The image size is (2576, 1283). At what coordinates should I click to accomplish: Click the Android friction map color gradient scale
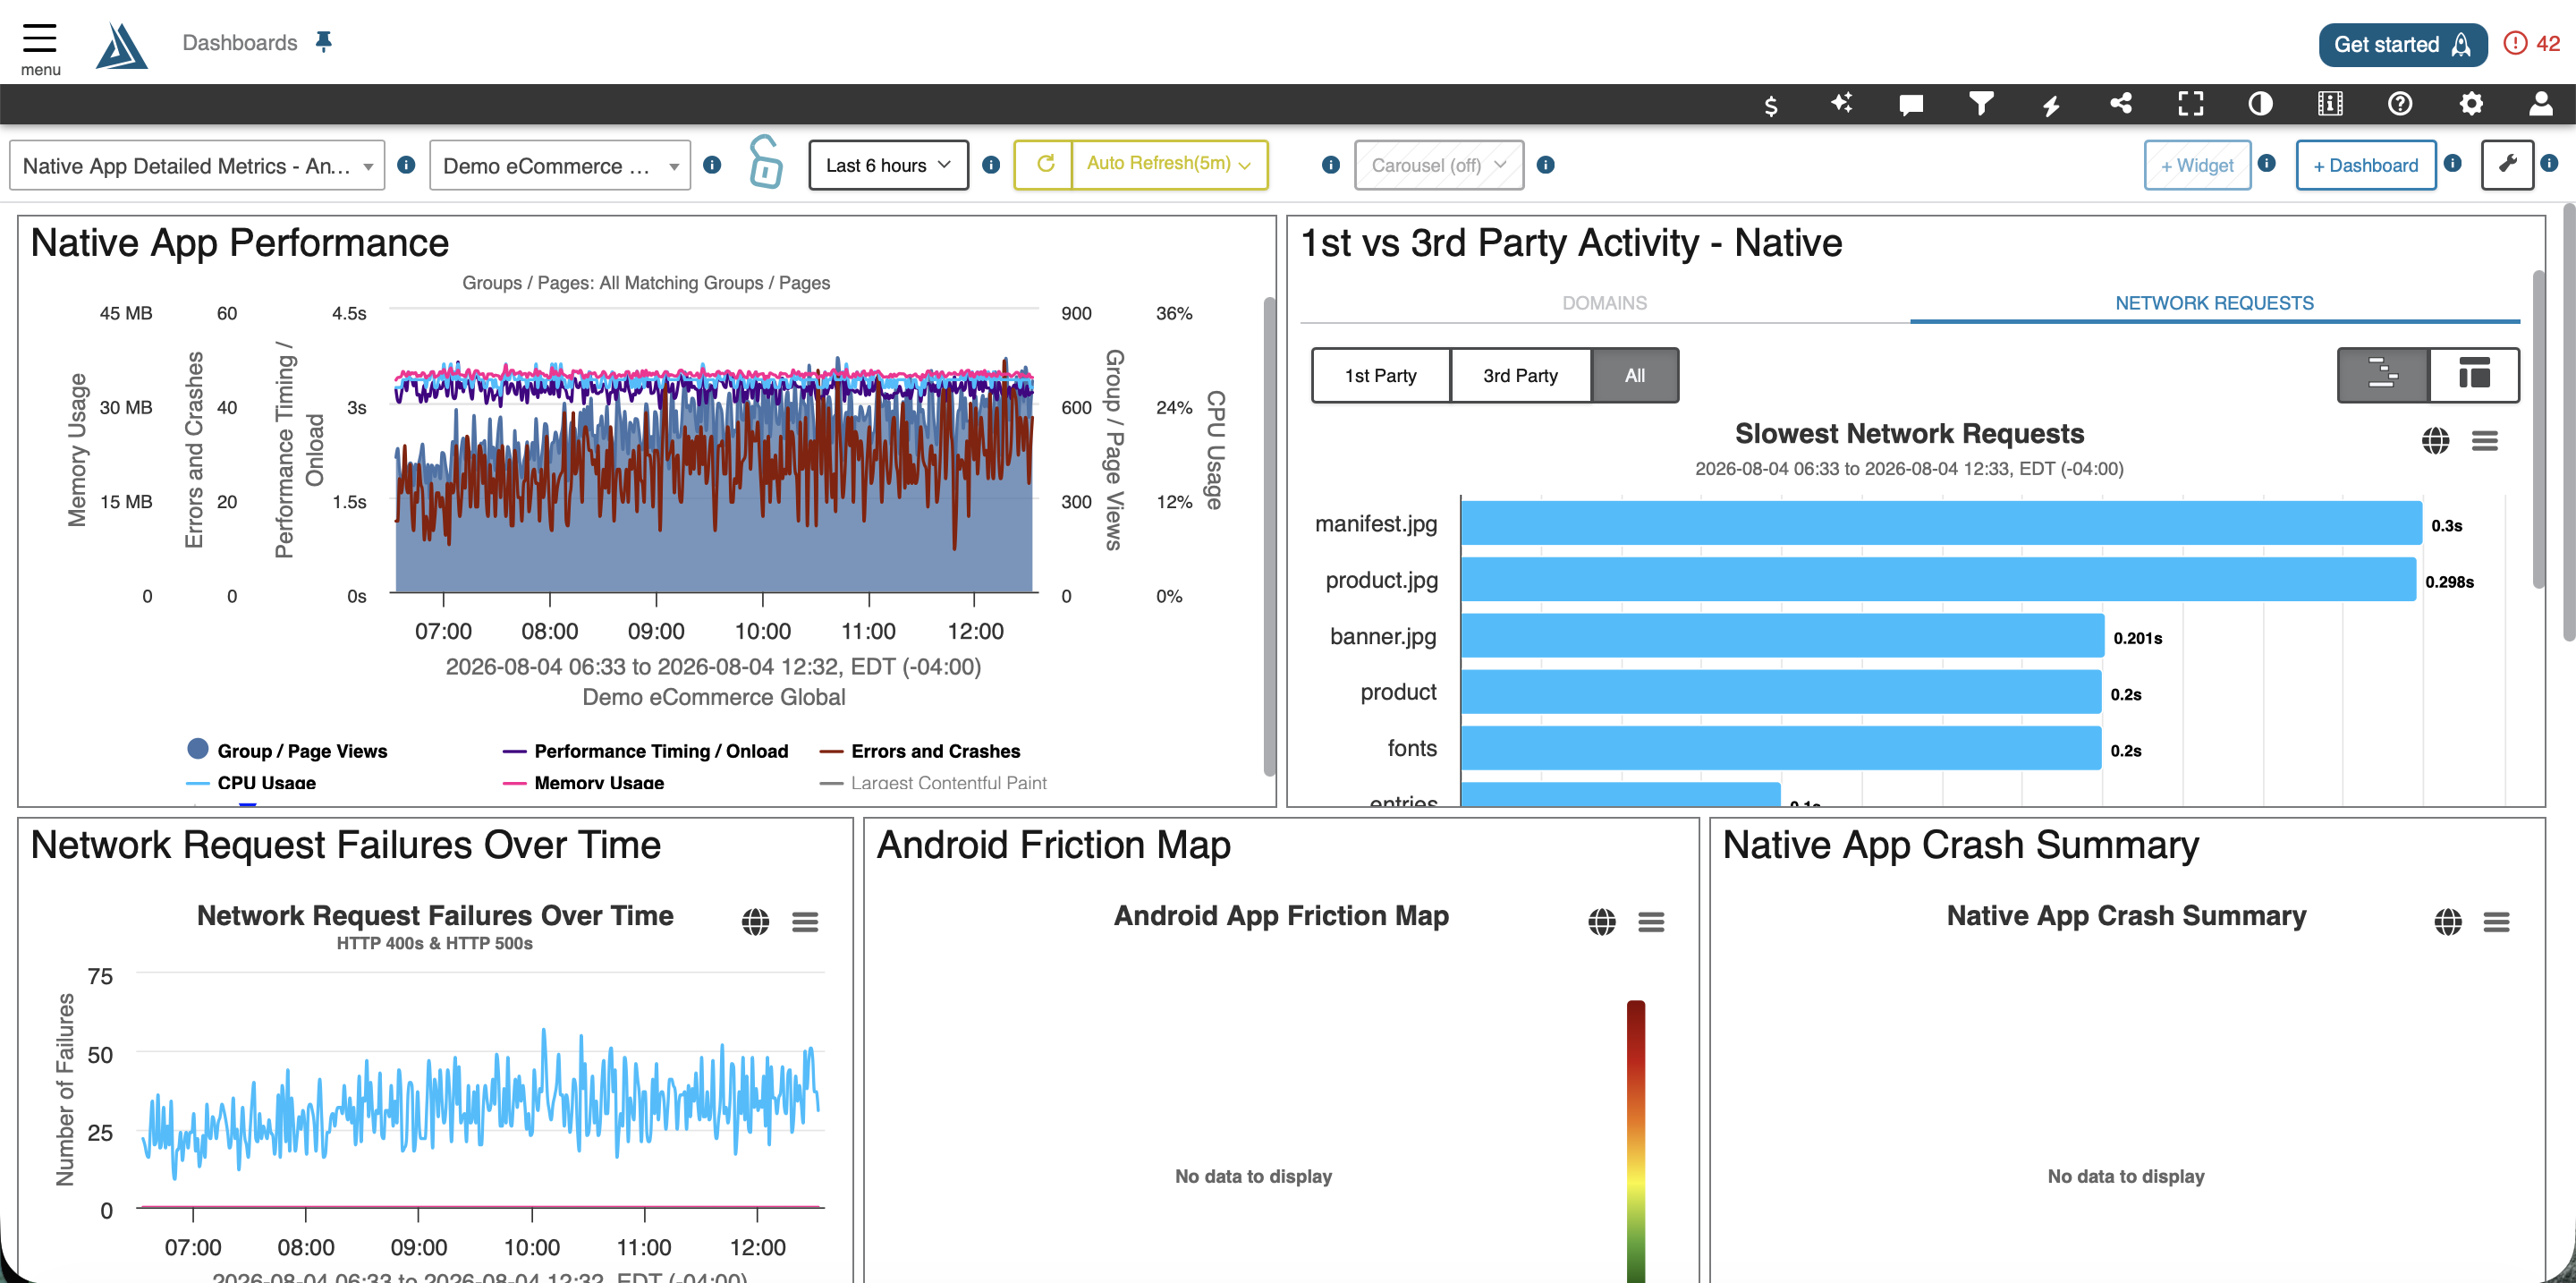(1635, 1140)
